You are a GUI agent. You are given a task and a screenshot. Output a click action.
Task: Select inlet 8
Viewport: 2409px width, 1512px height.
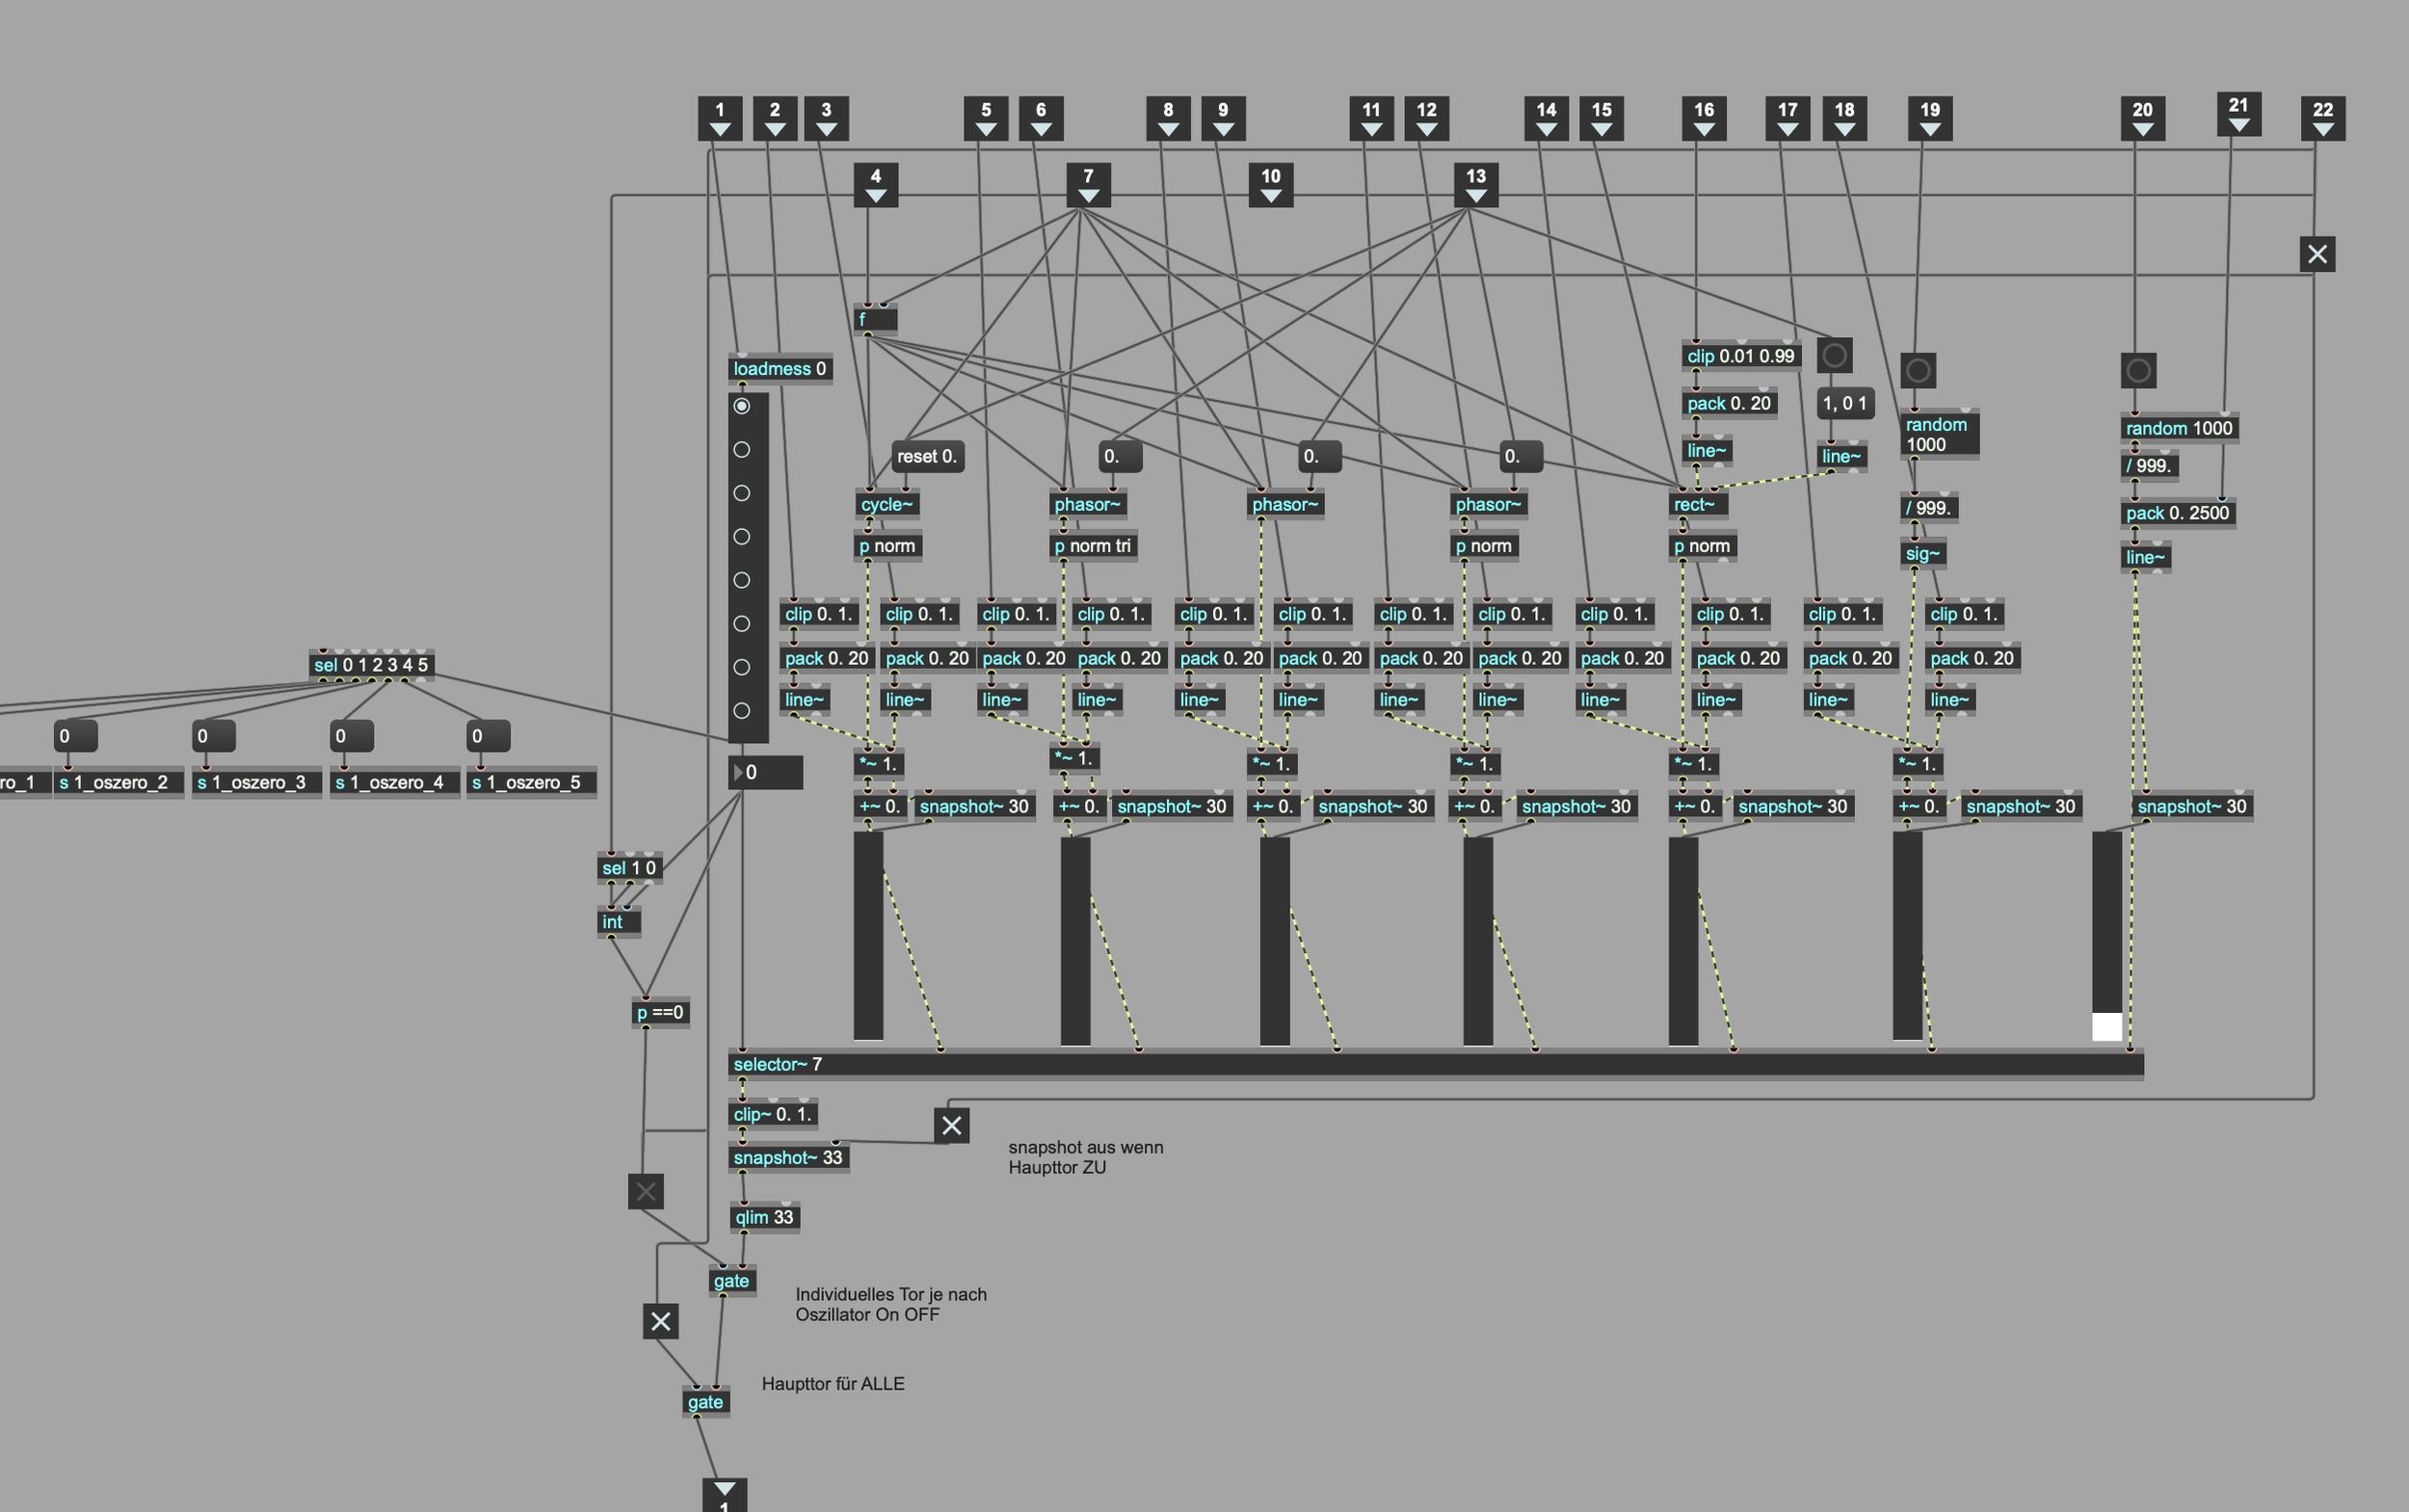tap(1167, 118)
